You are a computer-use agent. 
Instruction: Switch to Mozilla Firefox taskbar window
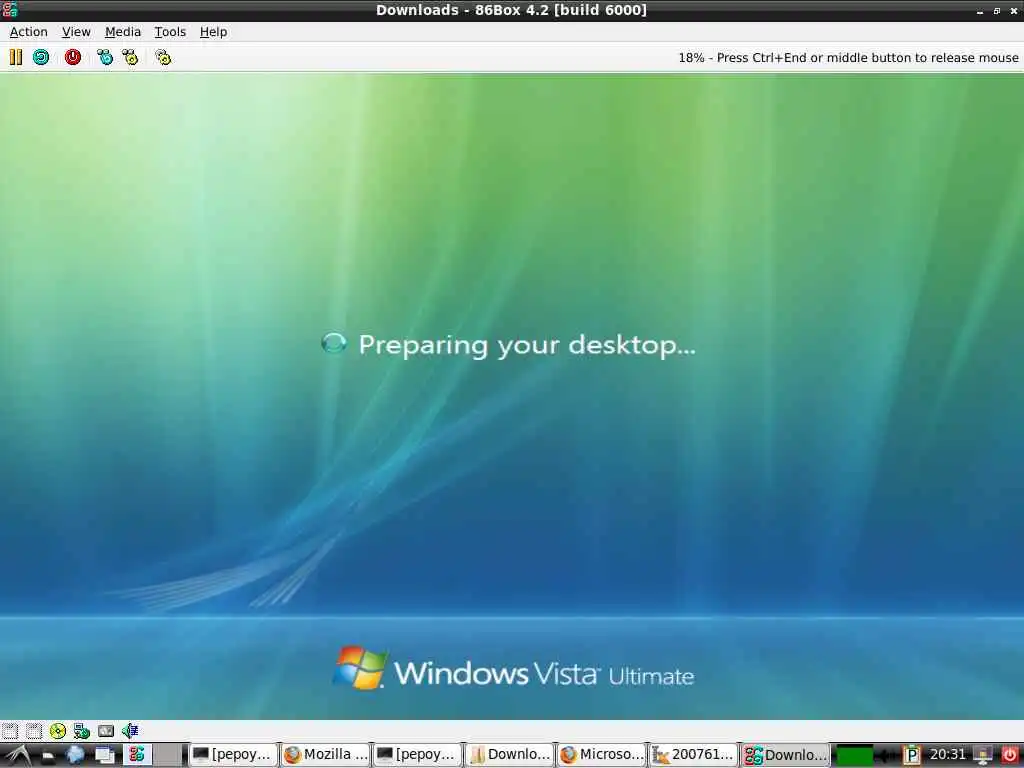tap(325, 755)
